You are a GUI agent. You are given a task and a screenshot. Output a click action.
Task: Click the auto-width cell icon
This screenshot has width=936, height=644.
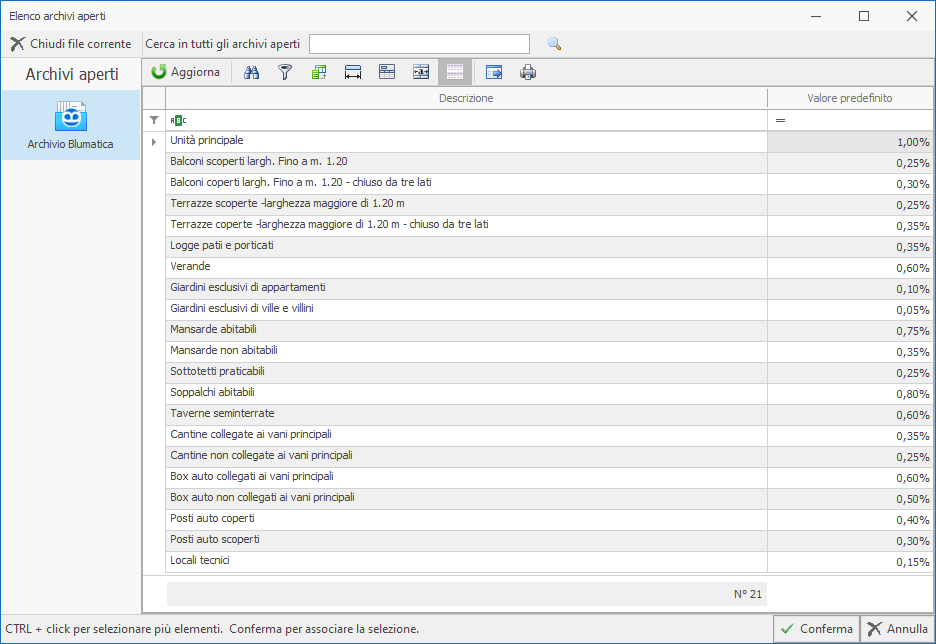pyautogui.click(x=421, y=73)
